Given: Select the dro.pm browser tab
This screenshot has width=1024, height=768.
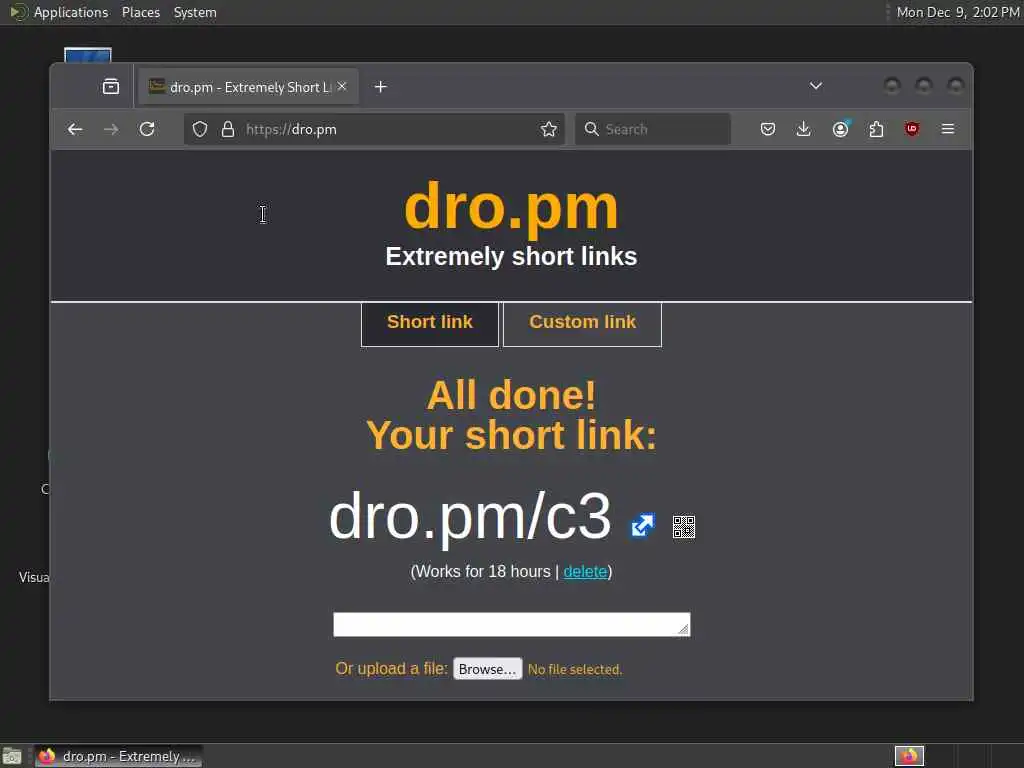Looking at the screenshot, I should point(248,87).
